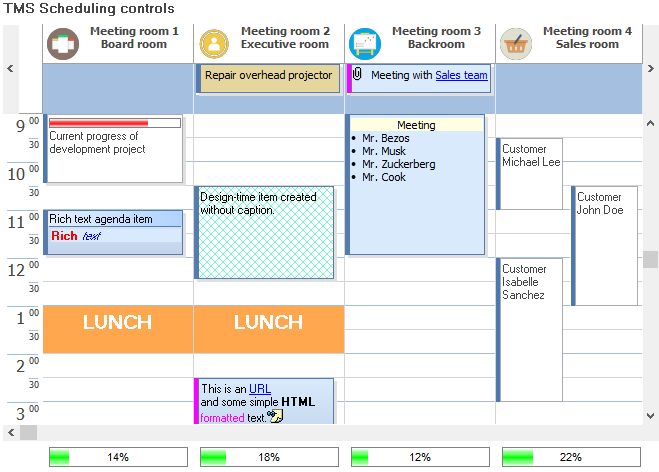Select the Customer Isabelle Sanchez appointment

coord(530,320)
